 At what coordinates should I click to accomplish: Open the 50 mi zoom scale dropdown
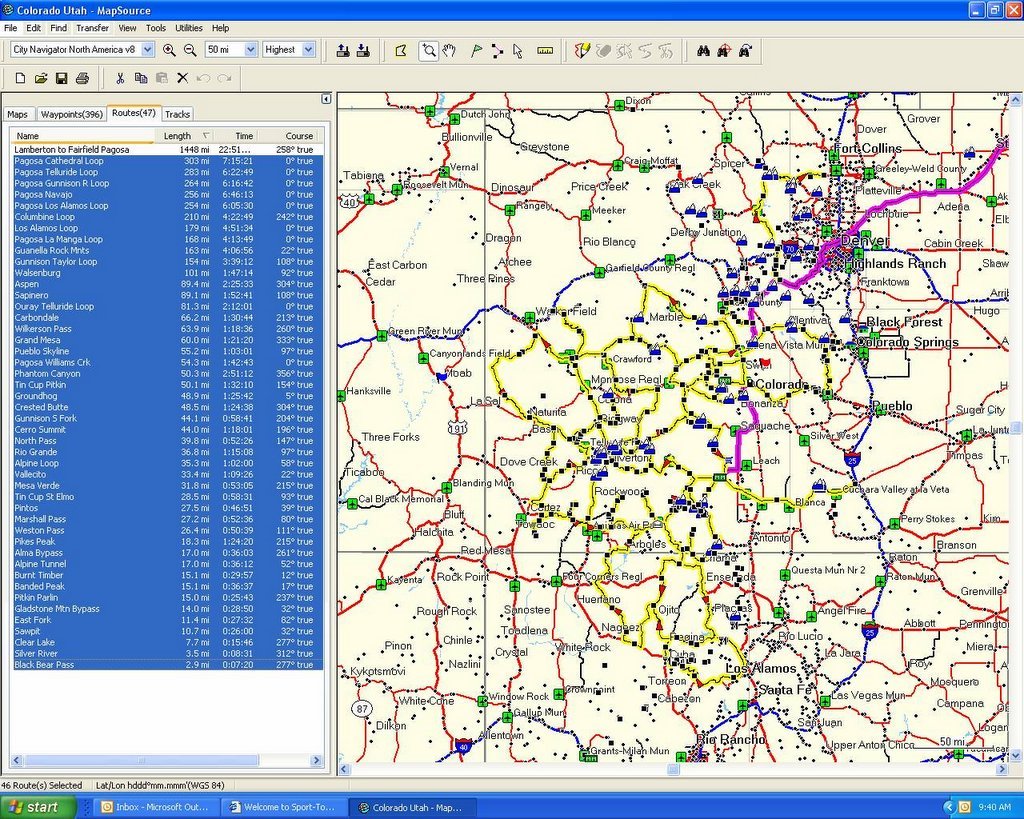click(x=250, y=50)
